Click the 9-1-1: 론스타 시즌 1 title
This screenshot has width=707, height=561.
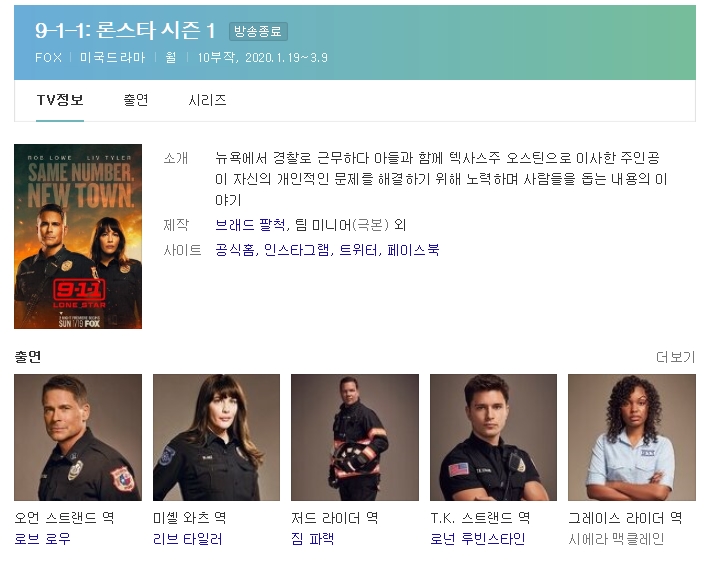tap(125, 31)
